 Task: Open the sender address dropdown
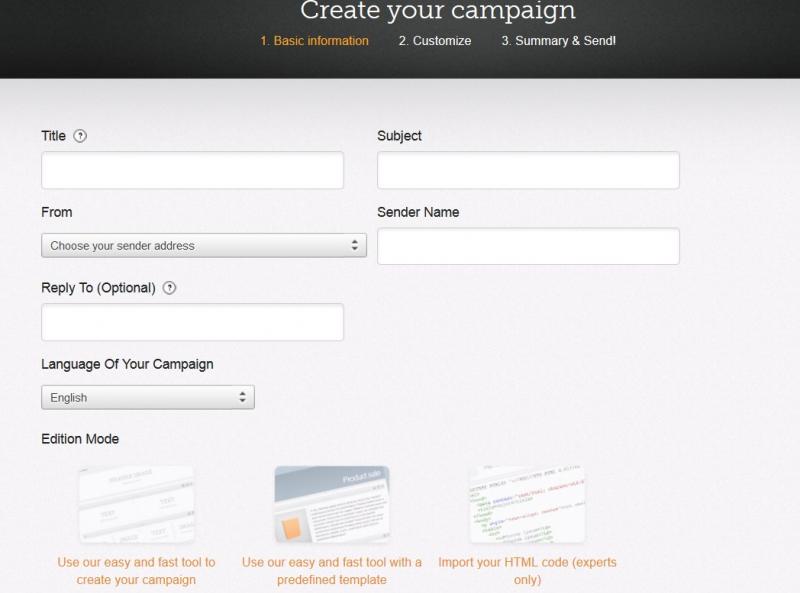[x=204, y=245]
